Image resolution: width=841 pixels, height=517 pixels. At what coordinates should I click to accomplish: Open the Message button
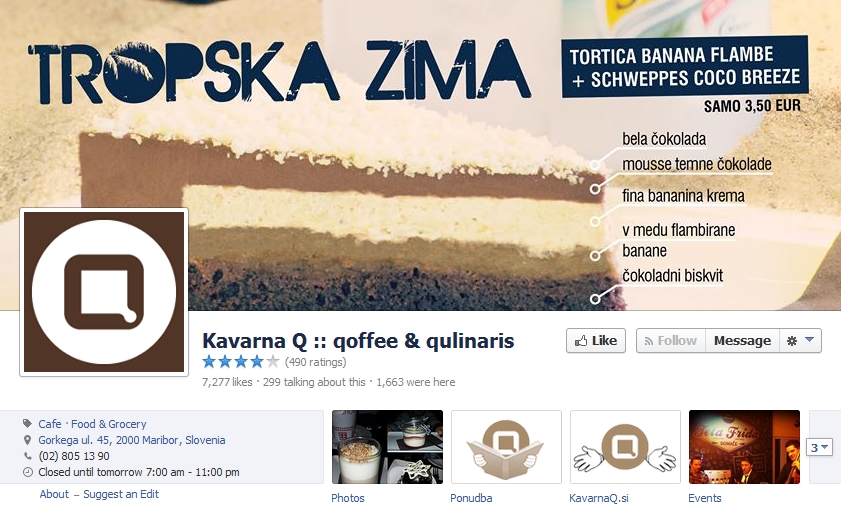742,341
